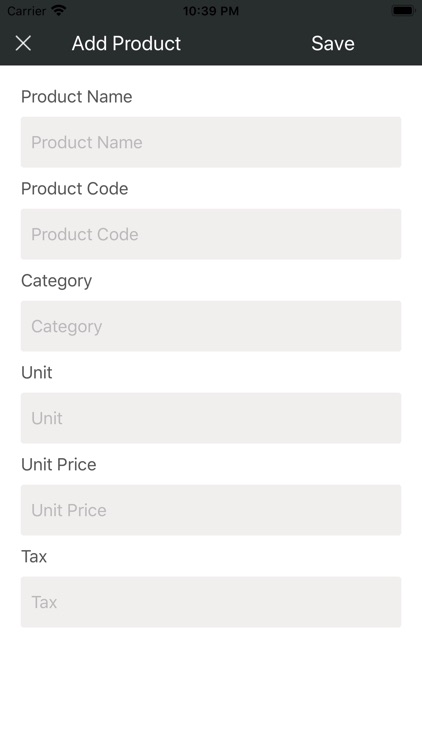This screenshot has width=422, height=750.
Task: Tap the Product Name heading label
Action: click(77, 97)
